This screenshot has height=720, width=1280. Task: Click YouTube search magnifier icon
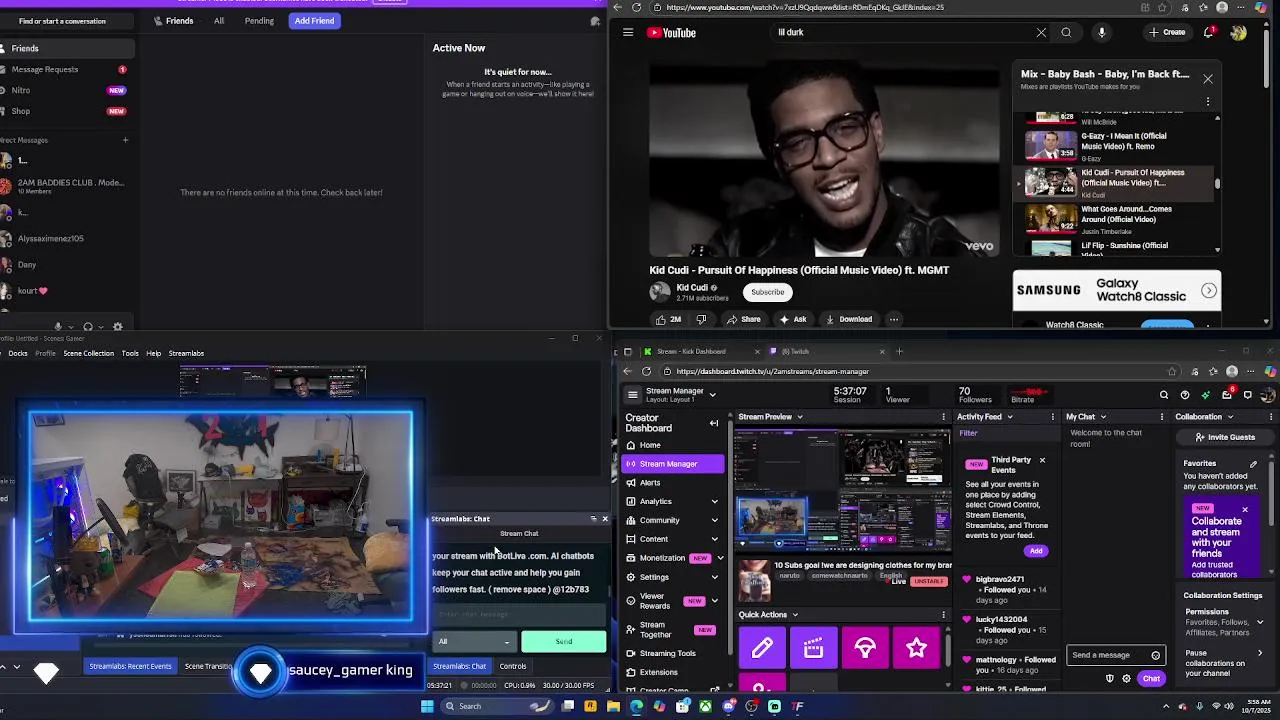point(1066,32)
